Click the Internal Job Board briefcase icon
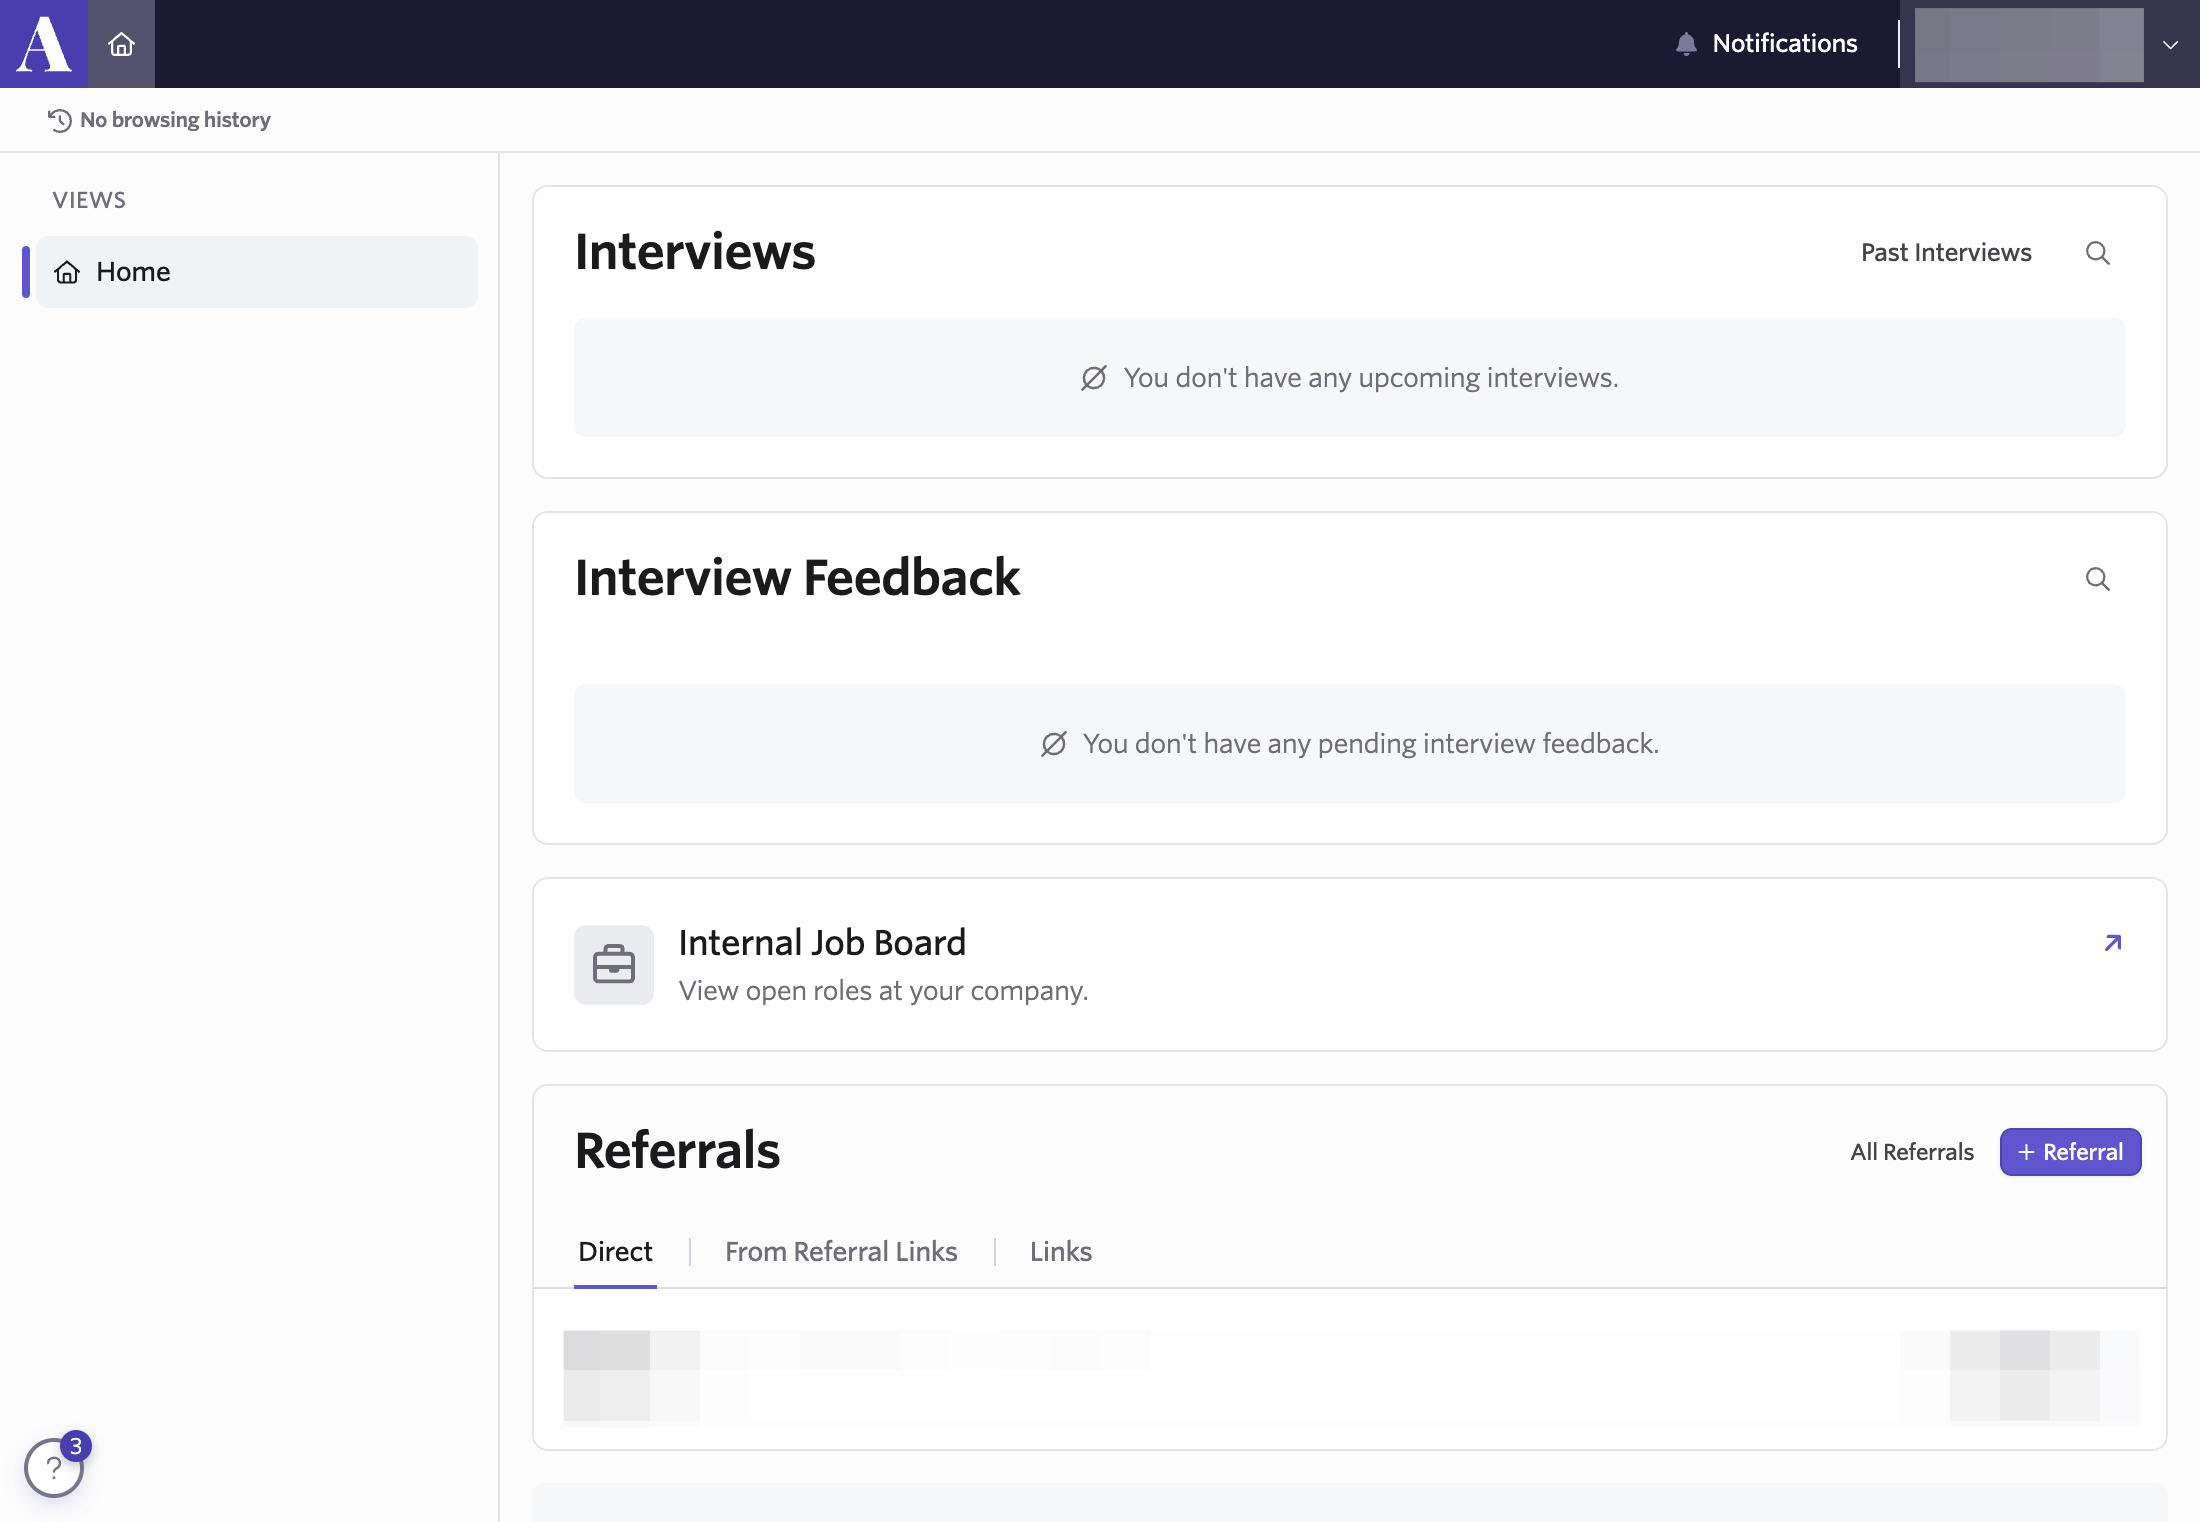 (614, 965)
